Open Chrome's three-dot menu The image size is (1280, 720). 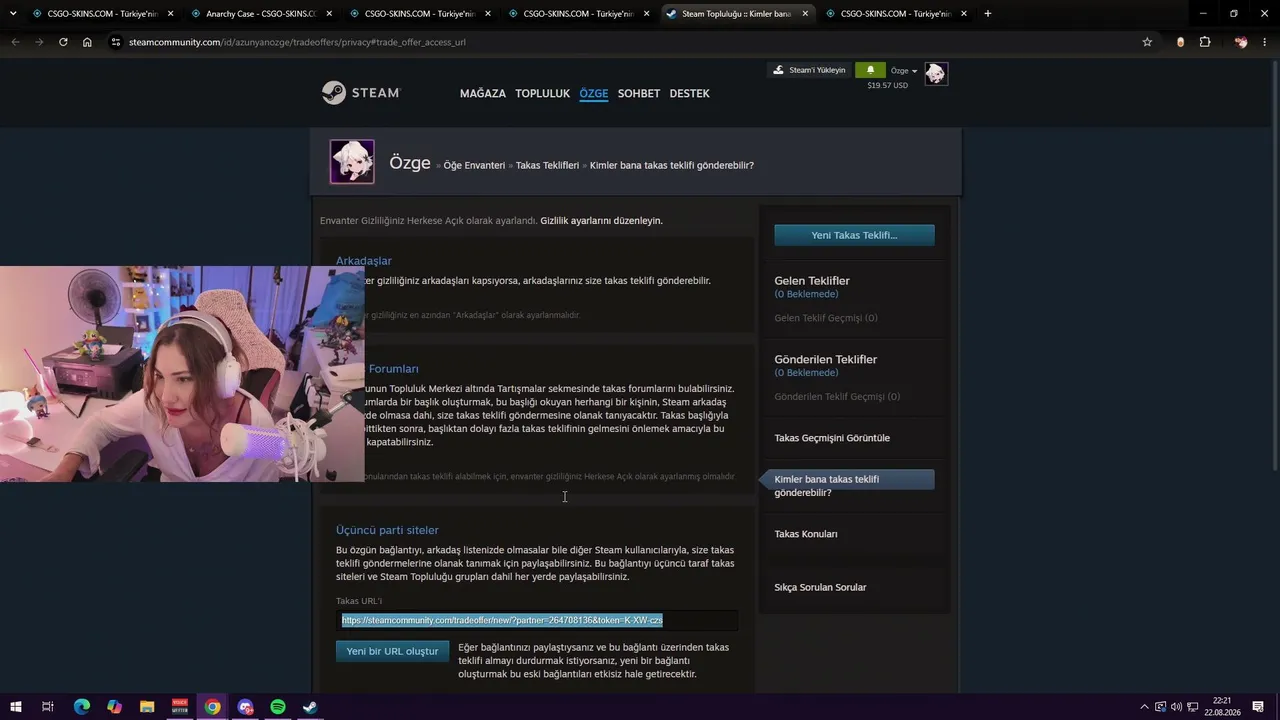click(1264, 42)
